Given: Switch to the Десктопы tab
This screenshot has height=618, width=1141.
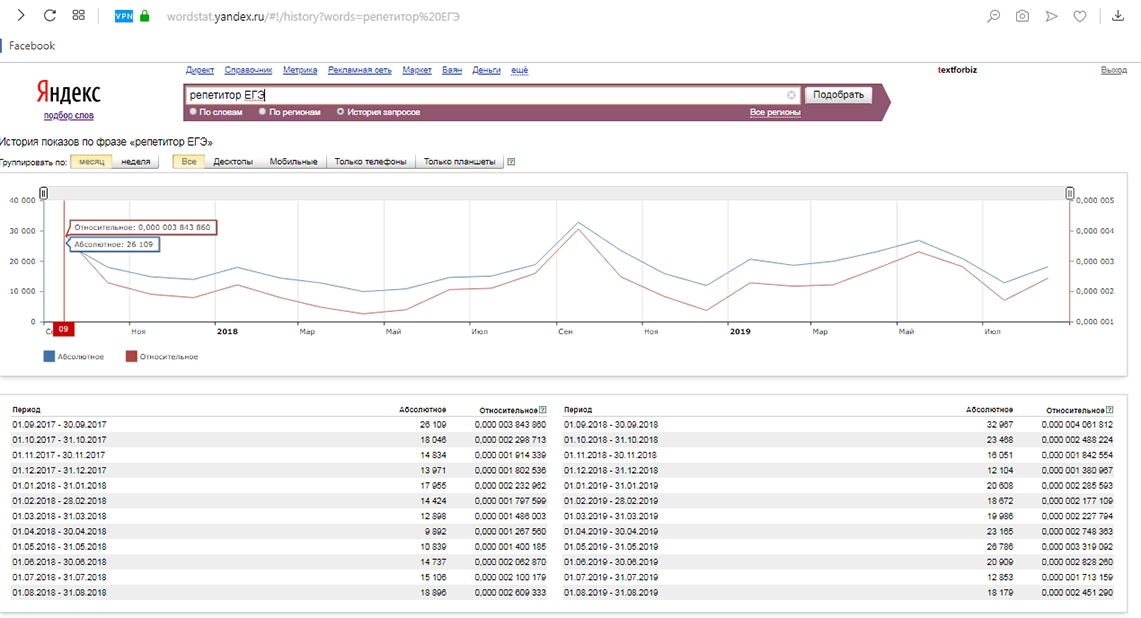Looking at the screenshot, I should coord(233,162).
